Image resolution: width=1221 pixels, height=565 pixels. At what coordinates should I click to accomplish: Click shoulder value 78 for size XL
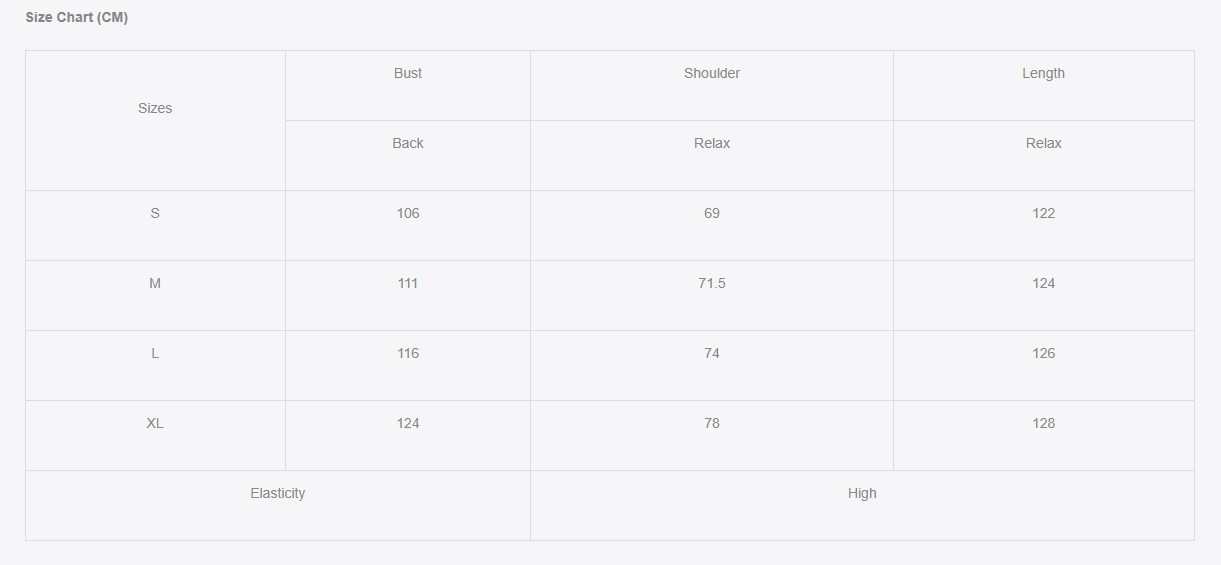(x=712, y=423)
